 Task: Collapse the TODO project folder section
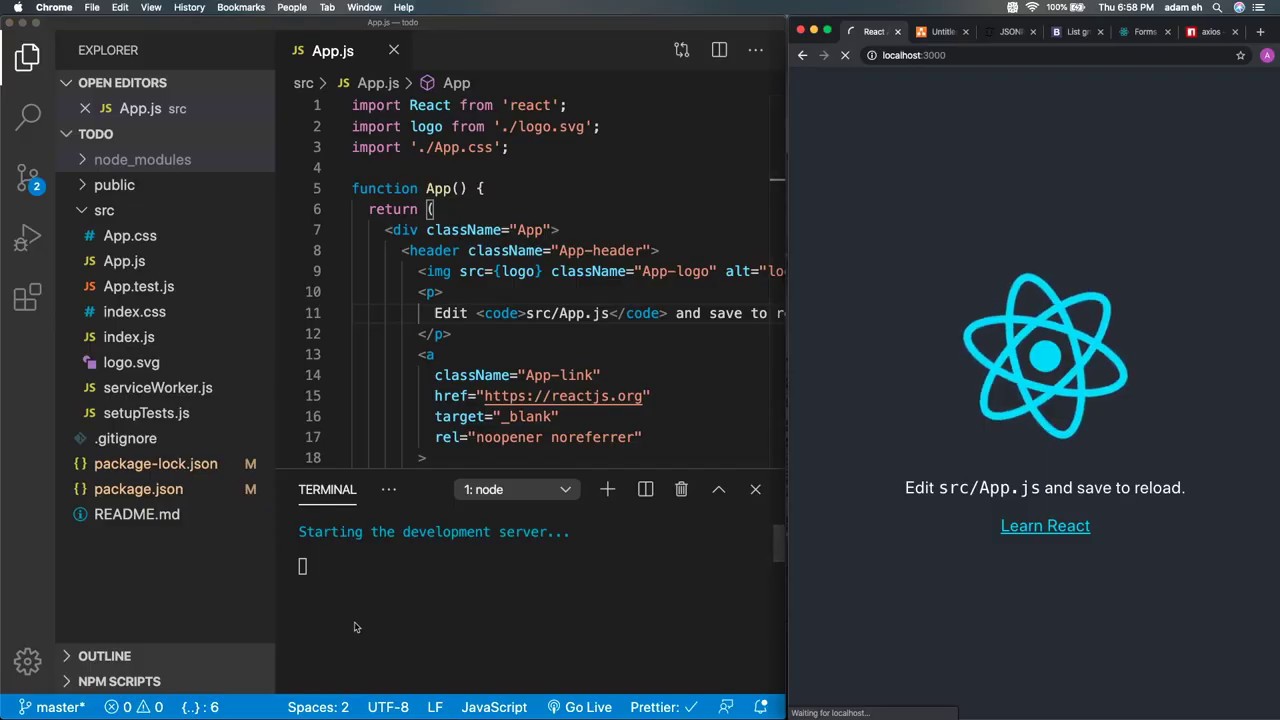click(x=165, y=134)
